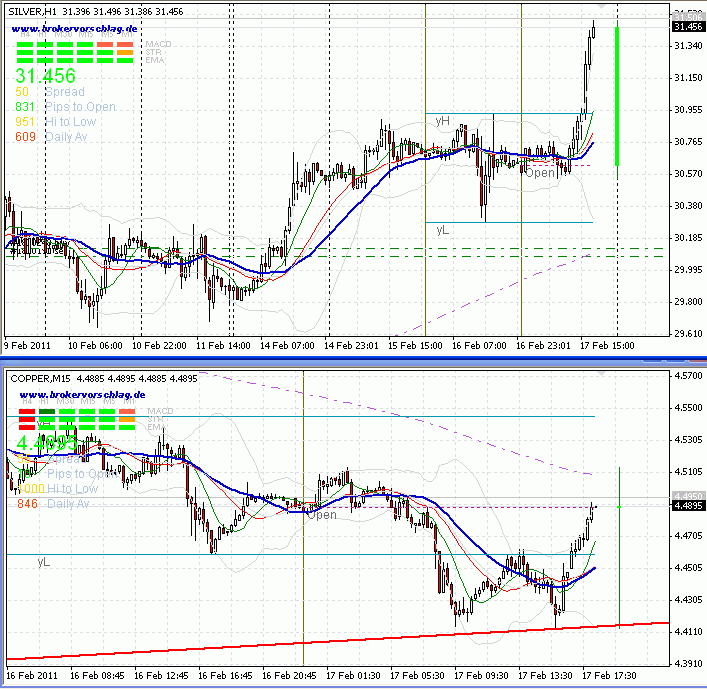Click the 4.5700 price on the Copper axis
Viewport: 707px width, 689px height.
[689, 376]
